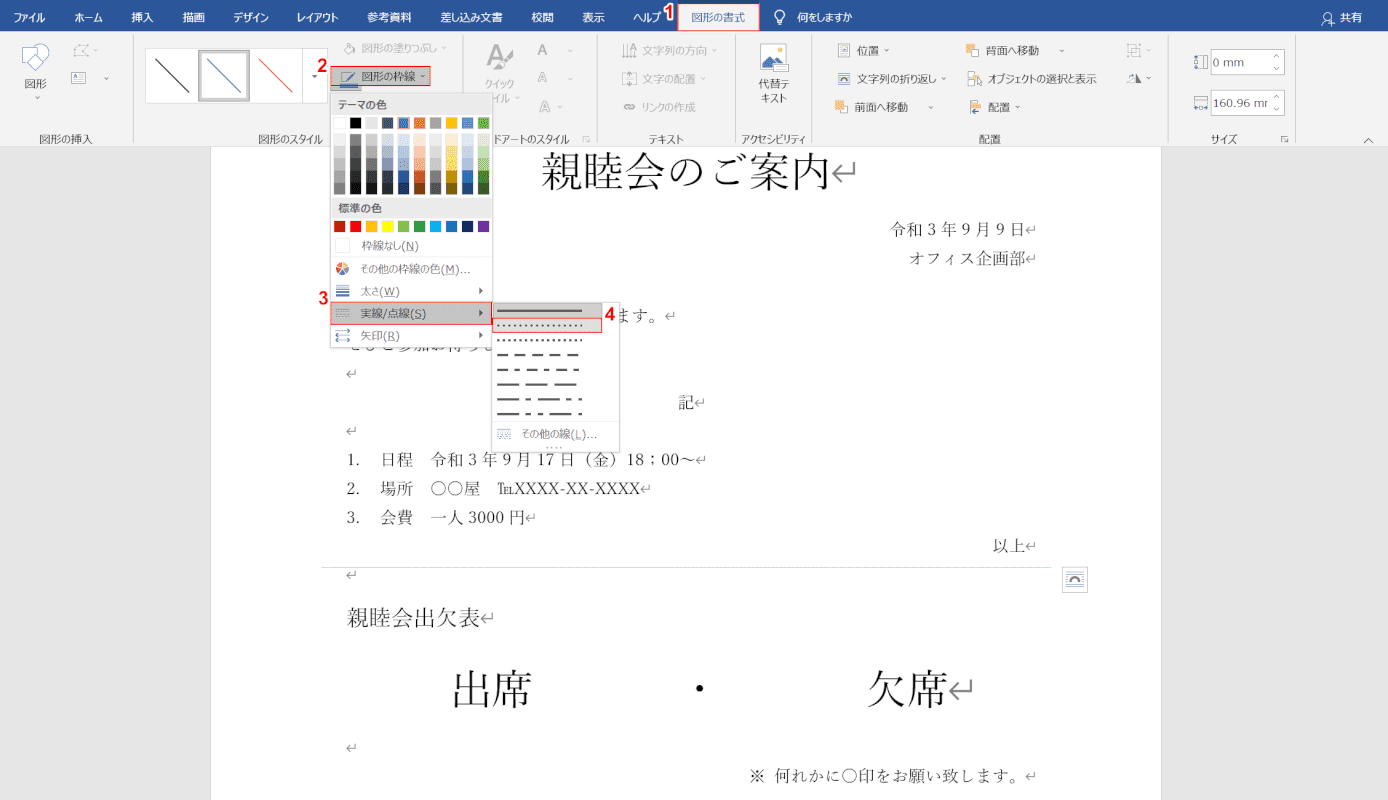The height and width of the screenshot is (800, 1388).
Task: Decrease the shape width spinner
Action: click(x=1277, y=109)
